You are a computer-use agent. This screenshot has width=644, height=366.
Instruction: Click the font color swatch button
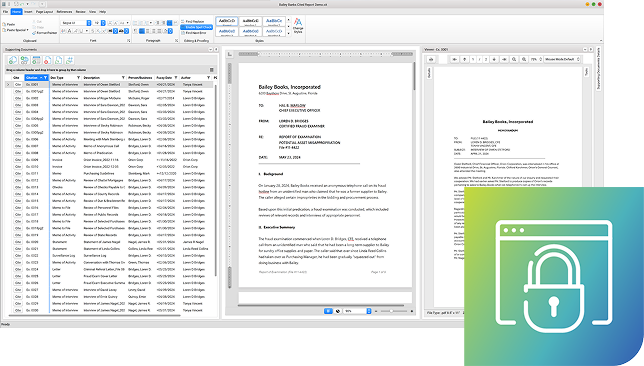coord(122,31)
